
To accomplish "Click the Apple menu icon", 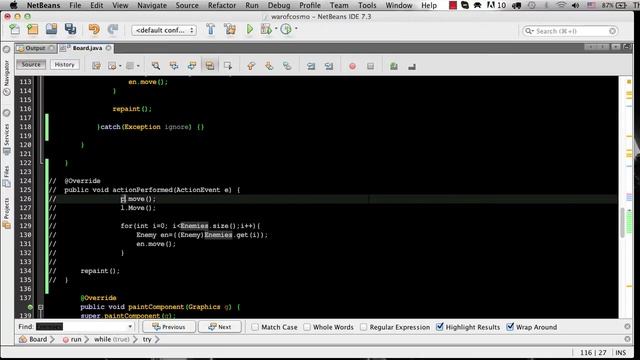I will click(13, 5).
